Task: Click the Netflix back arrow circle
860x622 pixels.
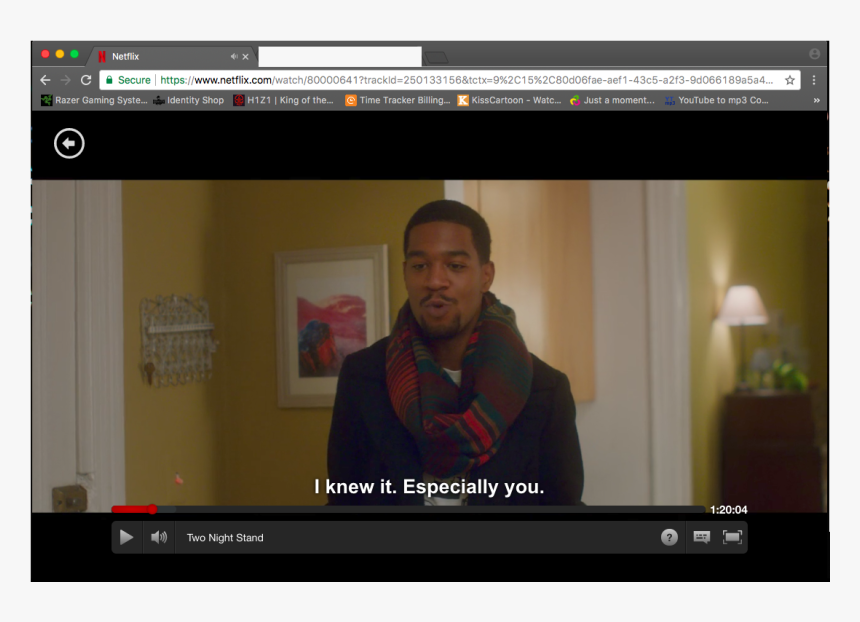Action: pos(69,144)
